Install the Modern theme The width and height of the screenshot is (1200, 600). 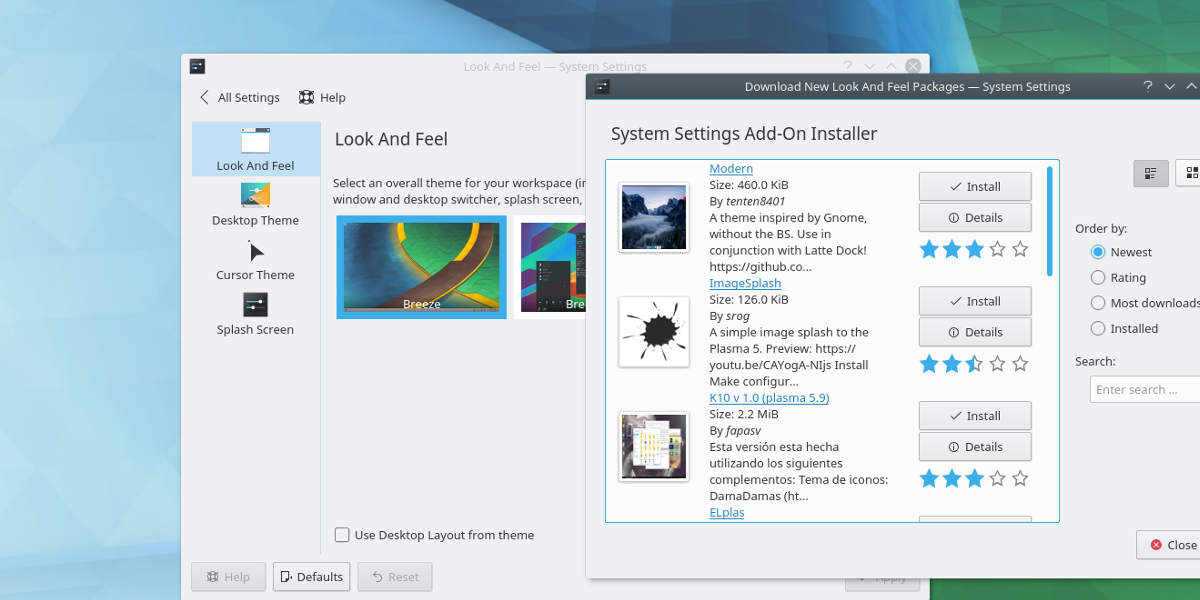click(x=975, y=186)
